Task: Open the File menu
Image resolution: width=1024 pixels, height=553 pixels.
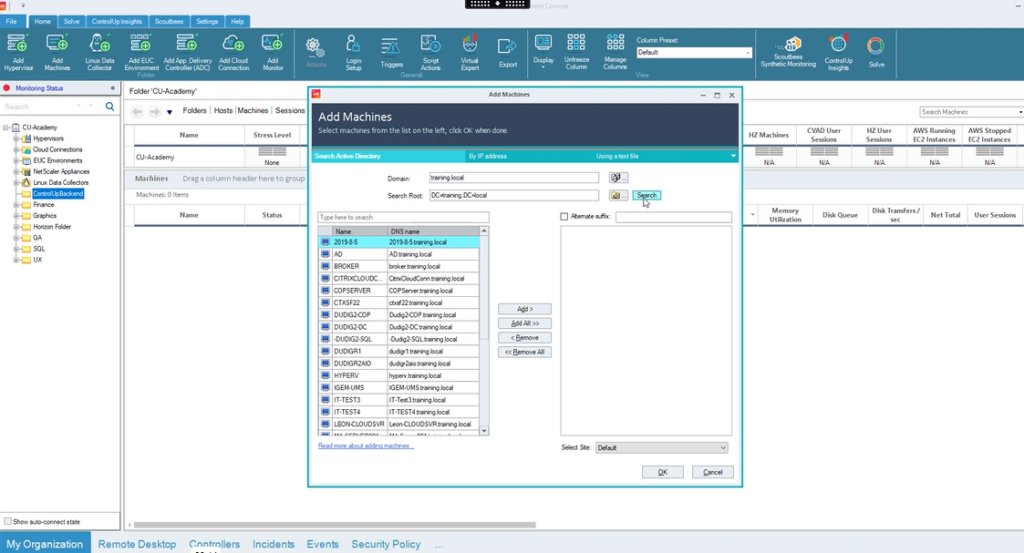Action: click(x=11, y=22)
